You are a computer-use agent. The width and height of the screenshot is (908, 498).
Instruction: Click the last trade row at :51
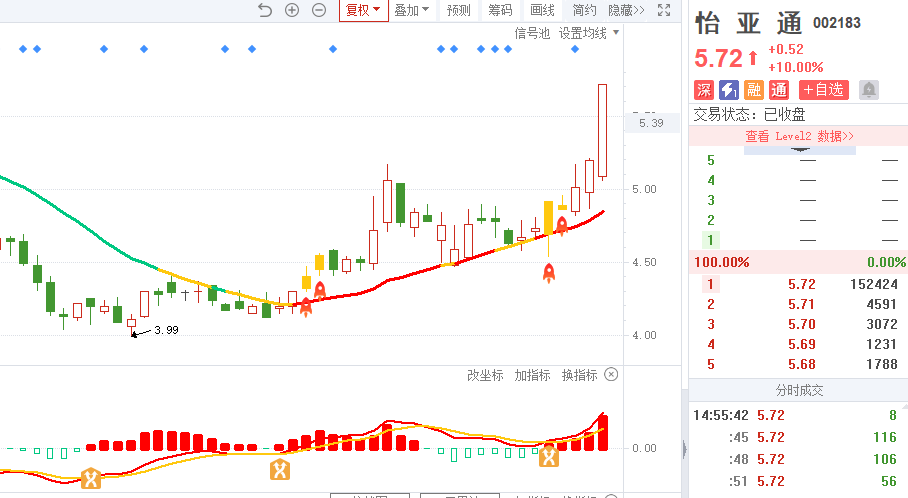click(x=799, y=481)
